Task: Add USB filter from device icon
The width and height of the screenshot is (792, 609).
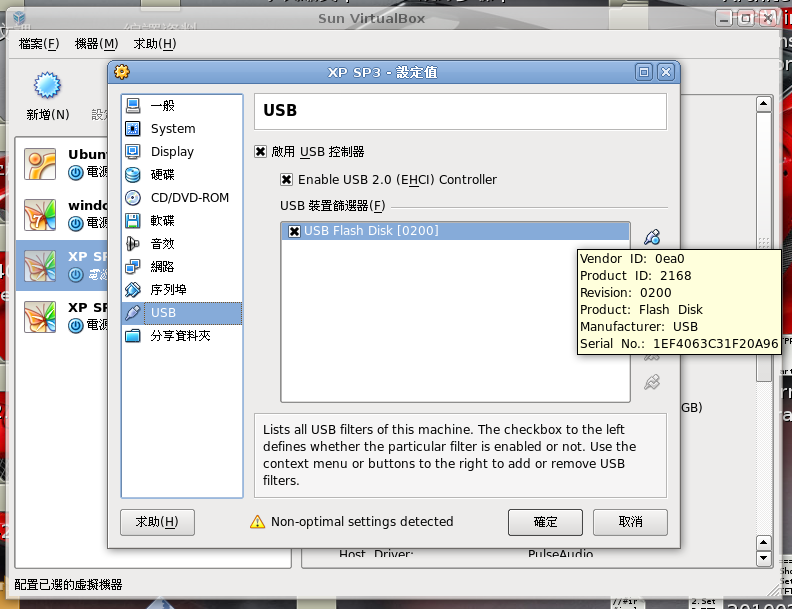Action: [x=652, y=237]
